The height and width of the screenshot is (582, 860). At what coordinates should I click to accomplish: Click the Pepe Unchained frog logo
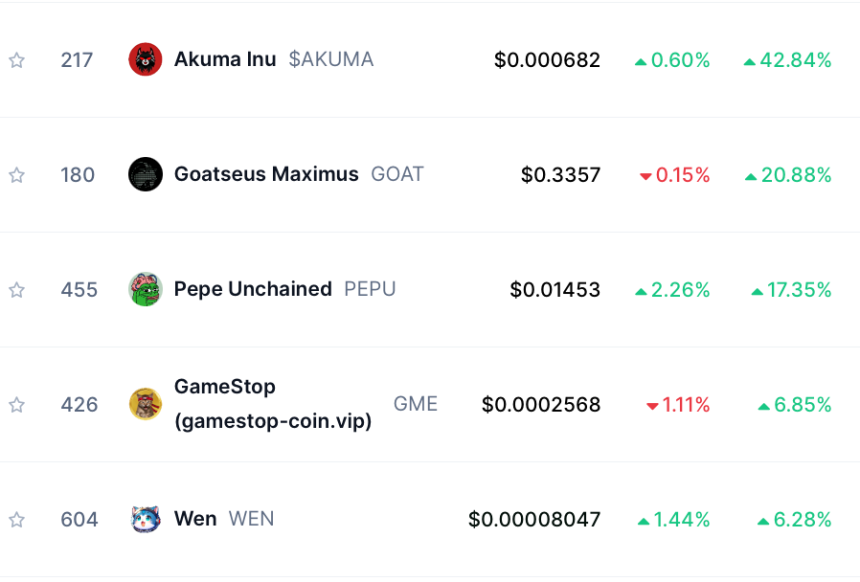145,290
